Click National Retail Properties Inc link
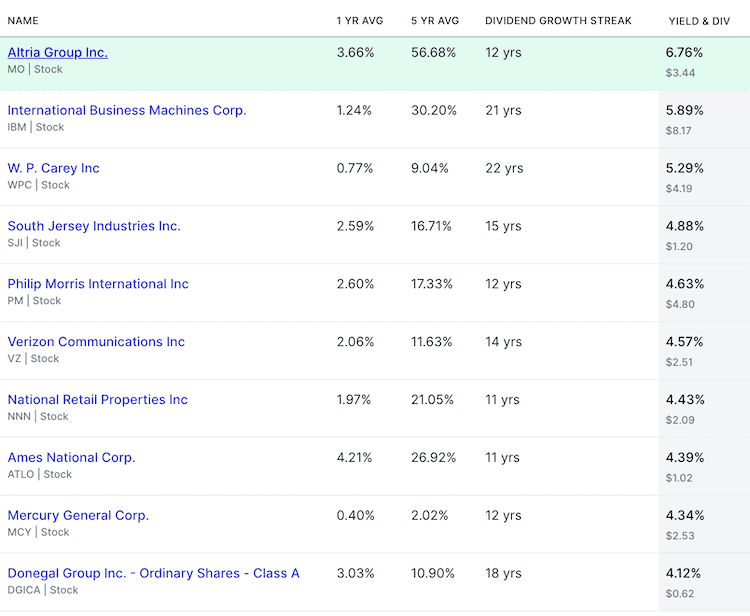The width and height of the screenshot is (750, 616). (x=97, y=400)
